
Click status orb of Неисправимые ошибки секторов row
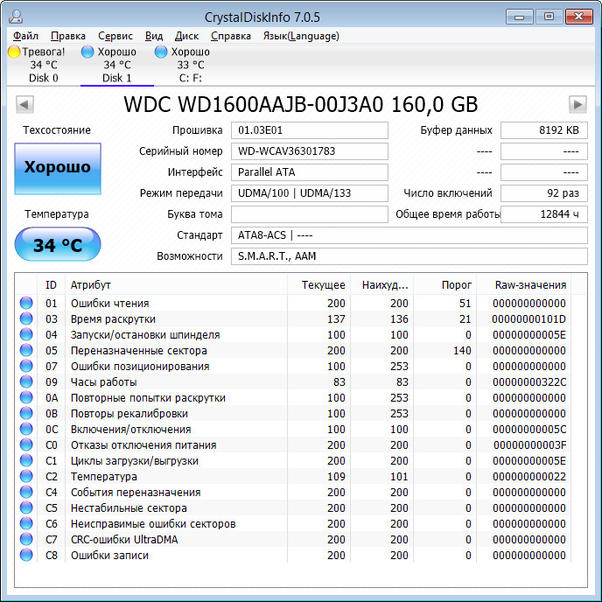[26, 523]
